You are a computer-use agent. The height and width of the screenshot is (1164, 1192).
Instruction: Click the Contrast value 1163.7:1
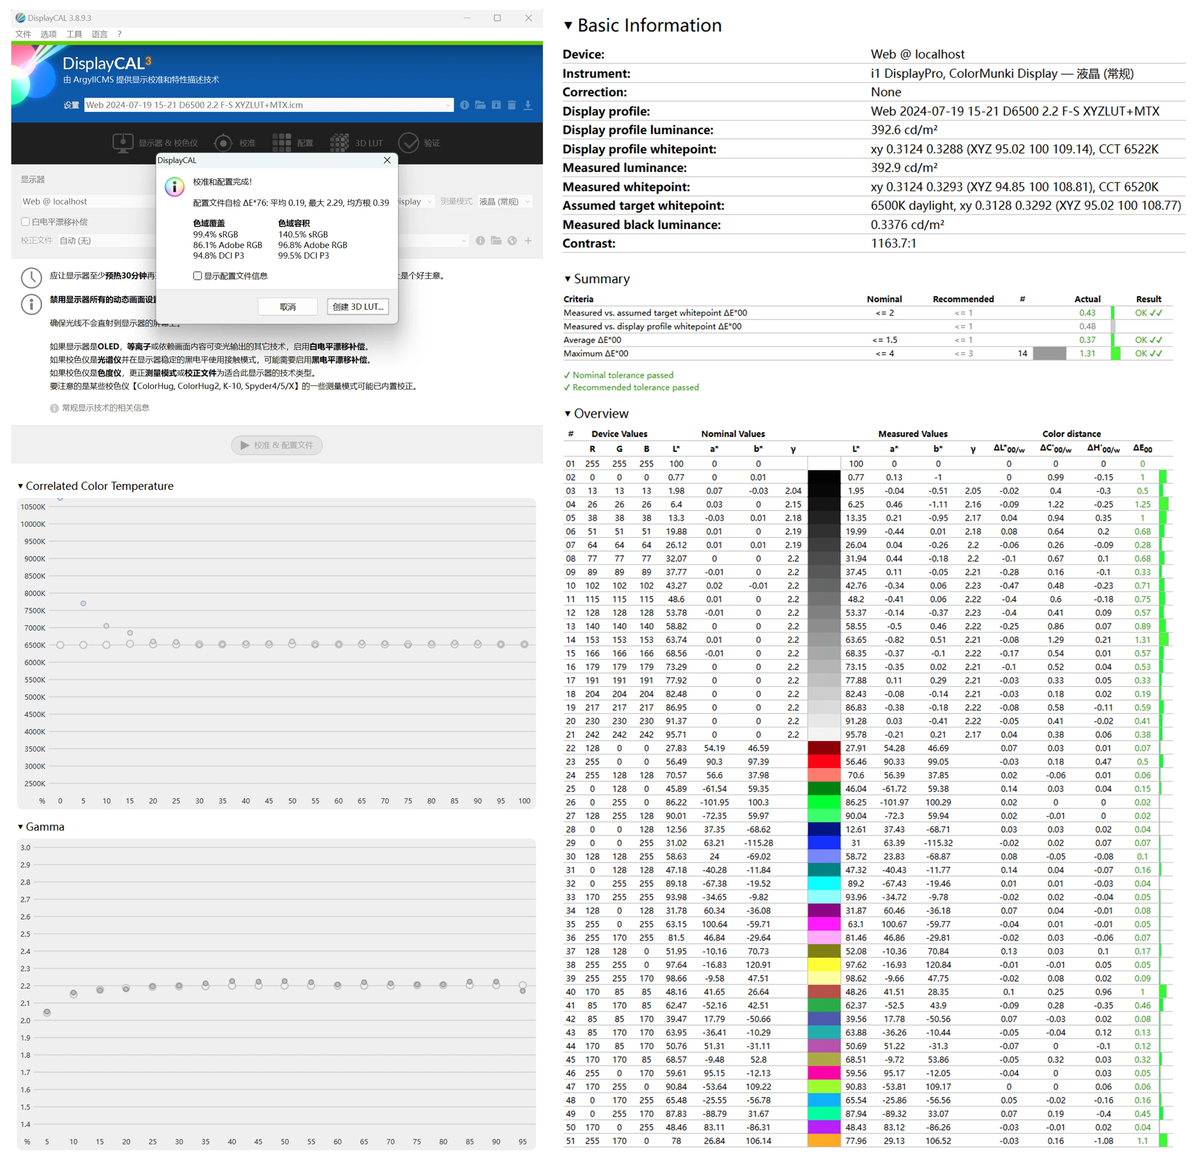893,243
